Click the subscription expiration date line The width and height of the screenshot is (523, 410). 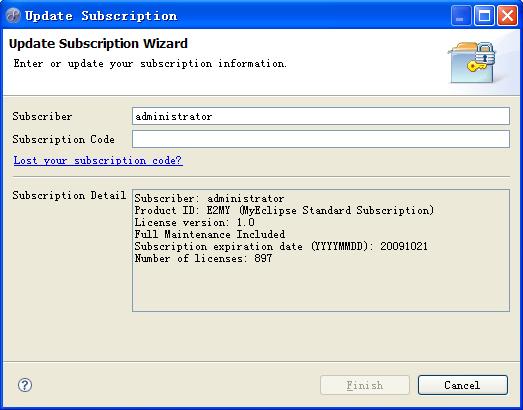point(281,247)
